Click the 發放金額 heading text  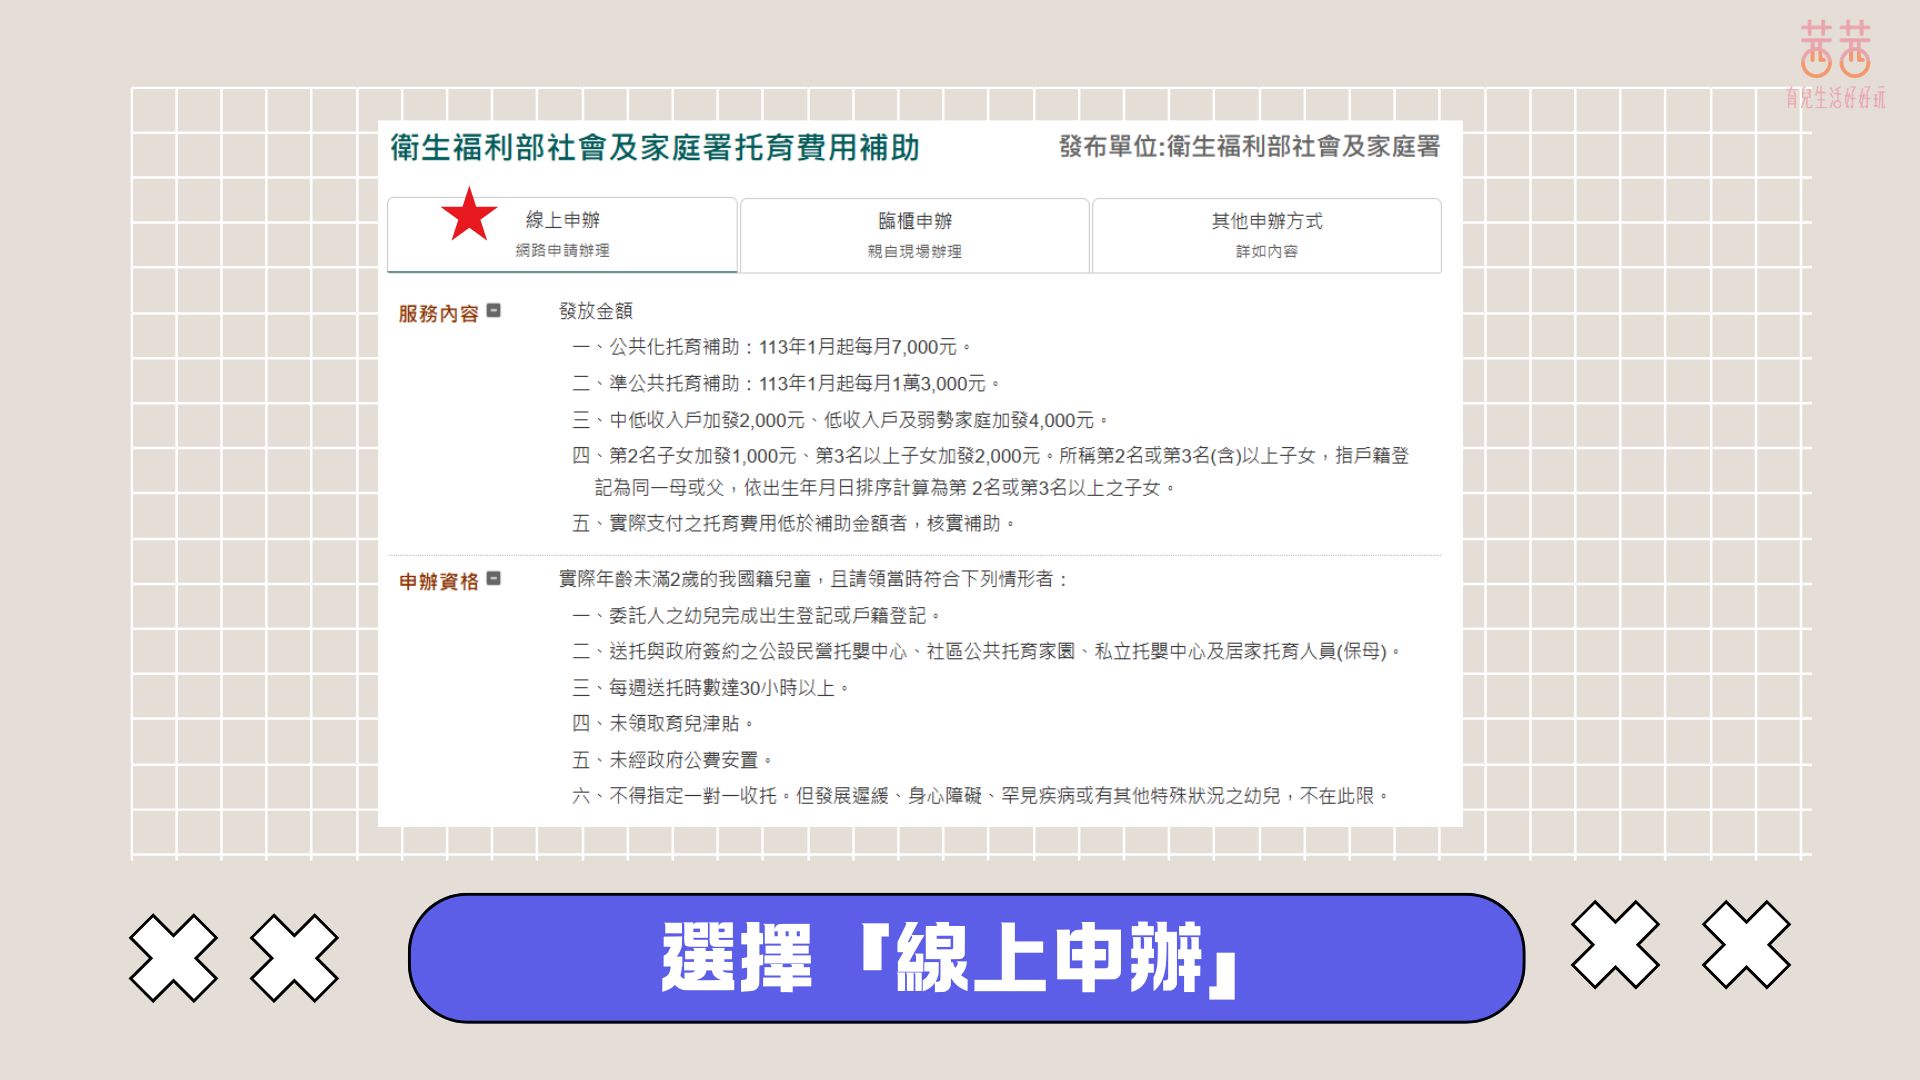point(595,311)
